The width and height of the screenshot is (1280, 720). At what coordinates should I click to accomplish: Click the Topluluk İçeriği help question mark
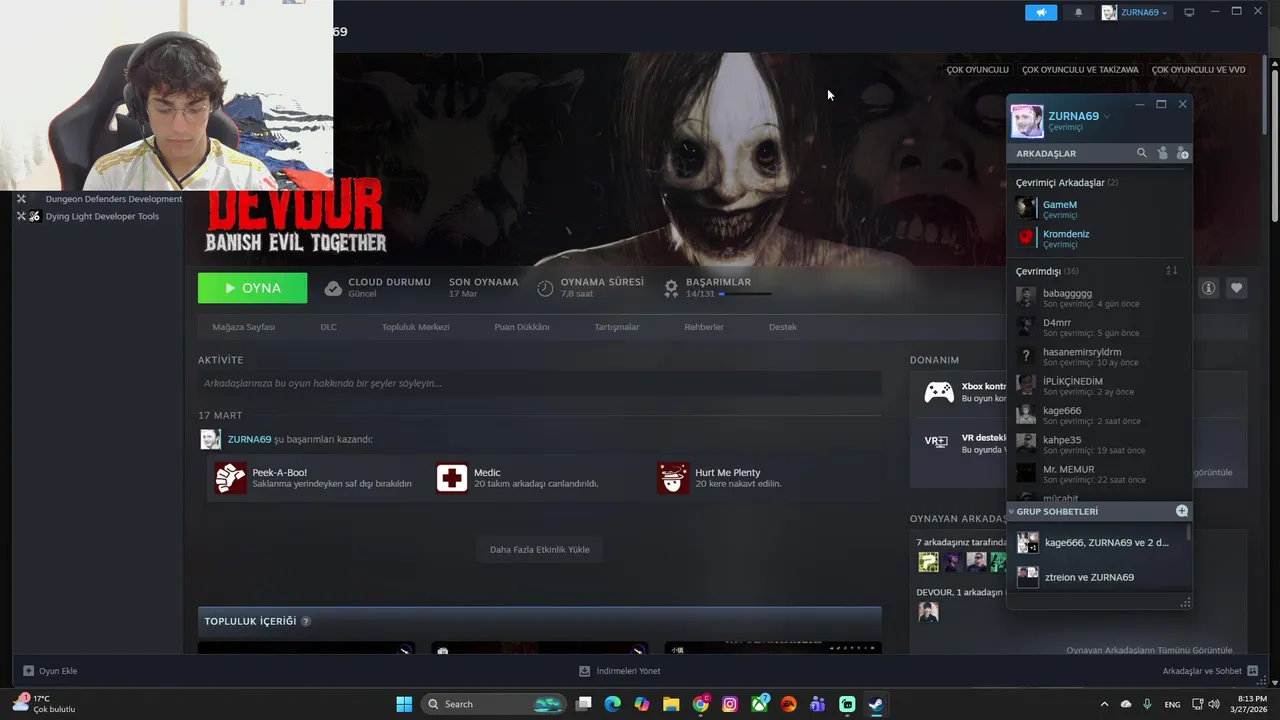306,621
